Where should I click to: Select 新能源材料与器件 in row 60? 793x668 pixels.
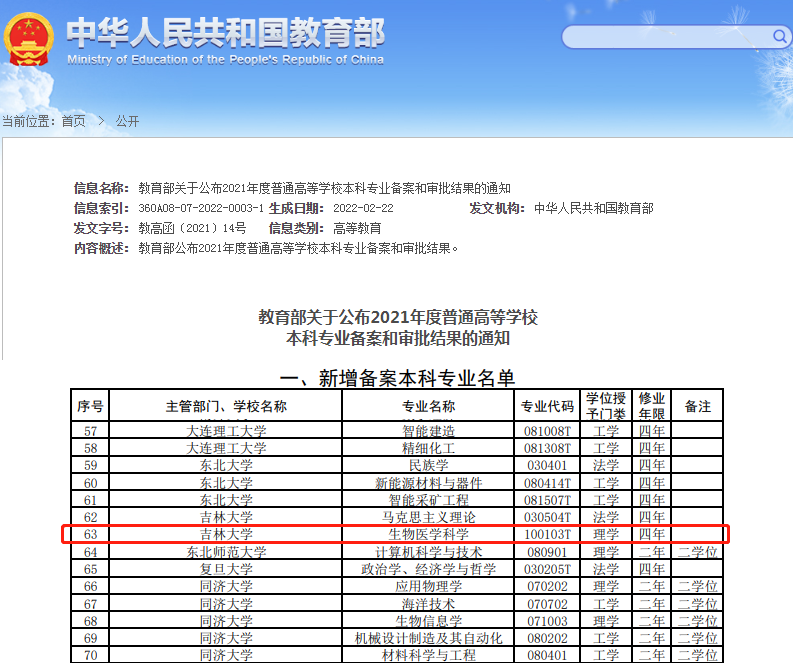428,483
